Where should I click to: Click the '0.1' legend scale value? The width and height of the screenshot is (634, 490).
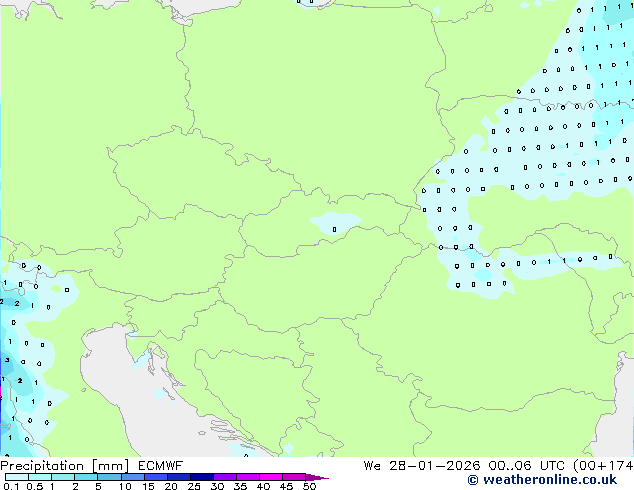[11, 486]
